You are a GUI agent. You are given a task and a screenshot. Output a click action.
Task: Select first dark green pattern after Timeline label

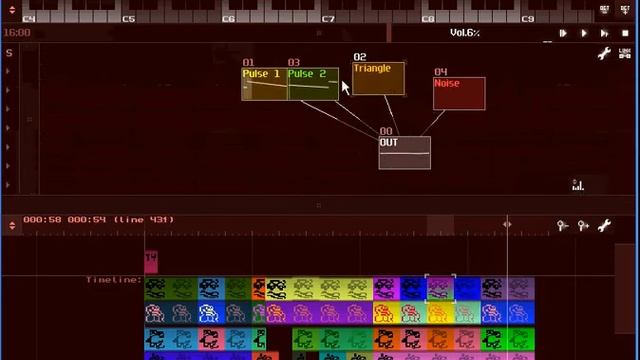tap(158, 289)
